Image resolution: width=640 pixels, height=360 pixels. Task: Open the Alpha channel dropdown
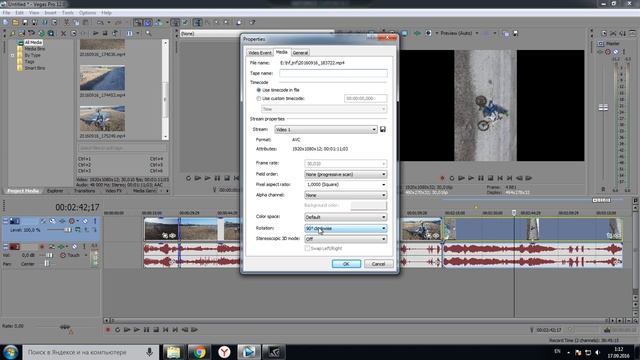click(345, 195)
